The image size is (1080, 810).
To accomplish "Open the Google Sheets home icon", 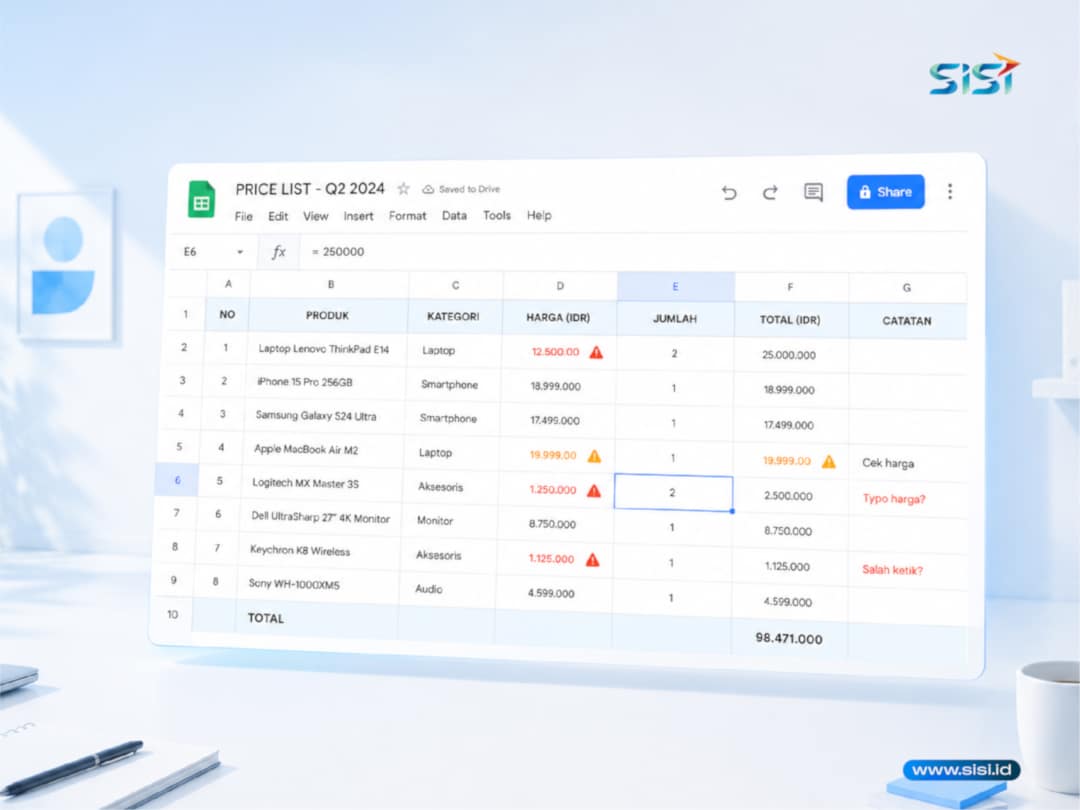I will click(x=201, y=199).
